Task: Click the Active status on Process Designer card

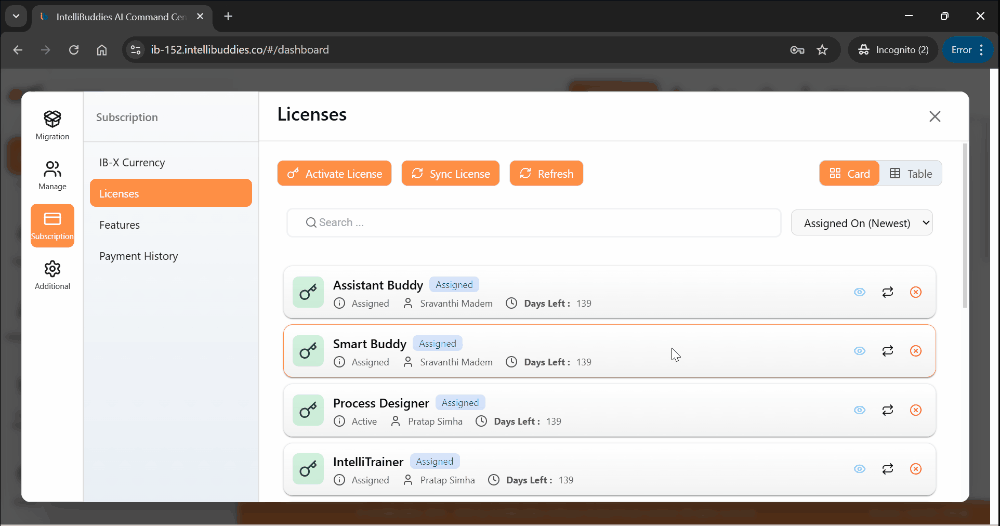Action: click(364, 421)
